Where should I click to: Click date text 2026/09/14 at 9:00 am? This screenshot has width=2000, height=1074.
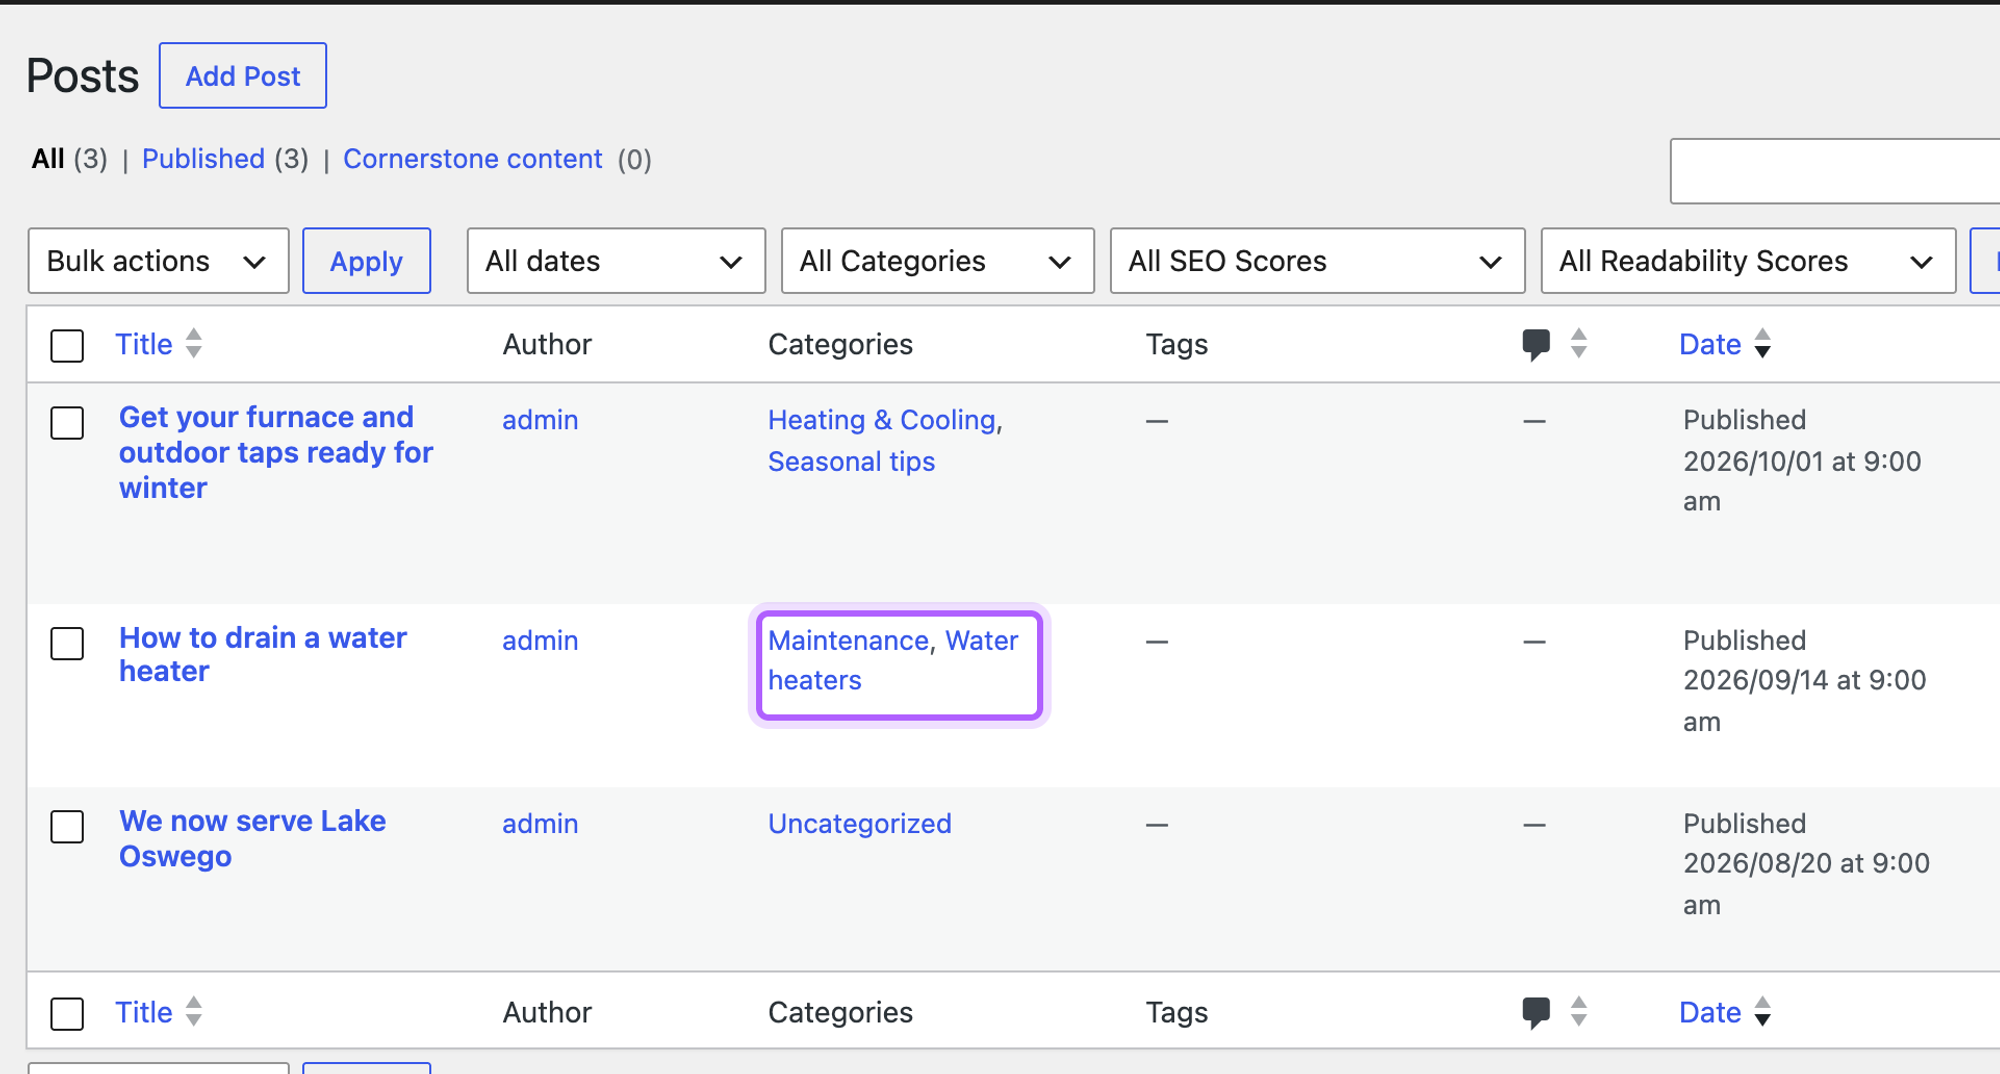(1804, 700)
